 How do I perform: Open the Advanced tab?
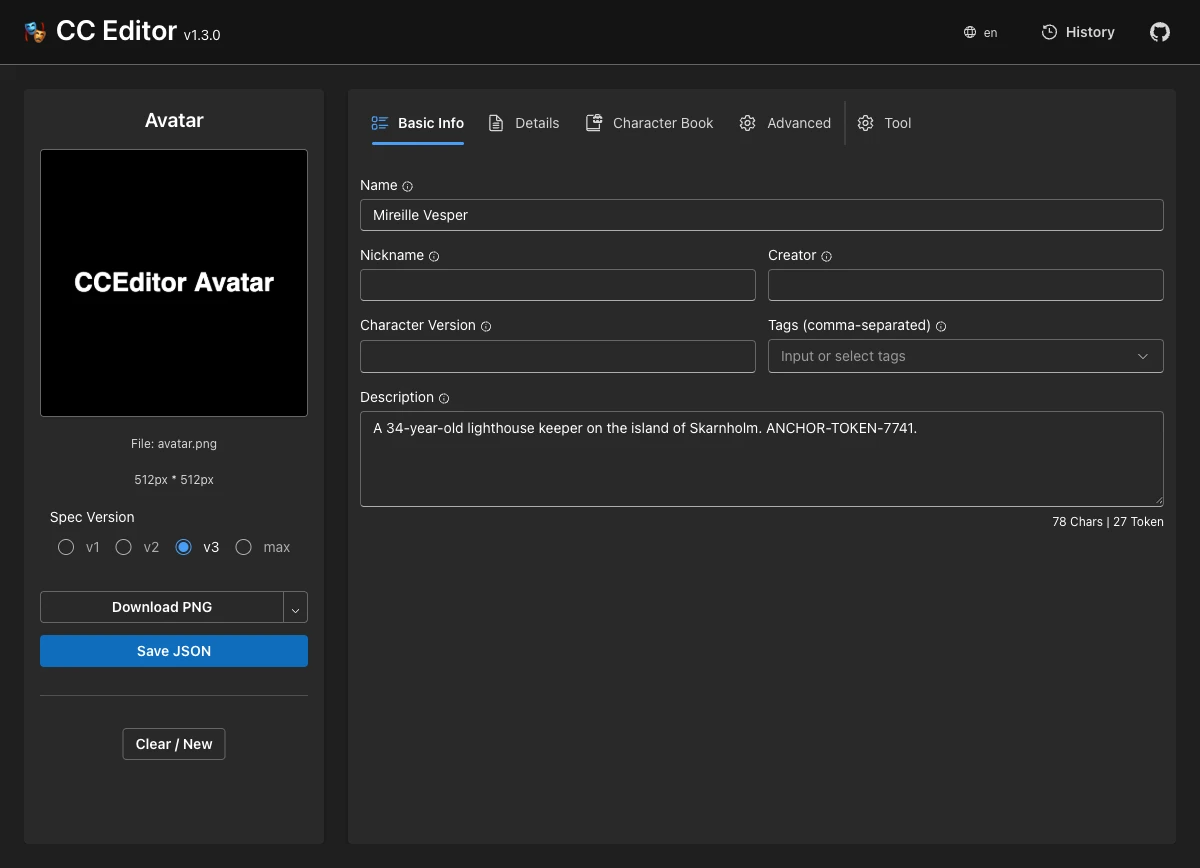(785, 123)
